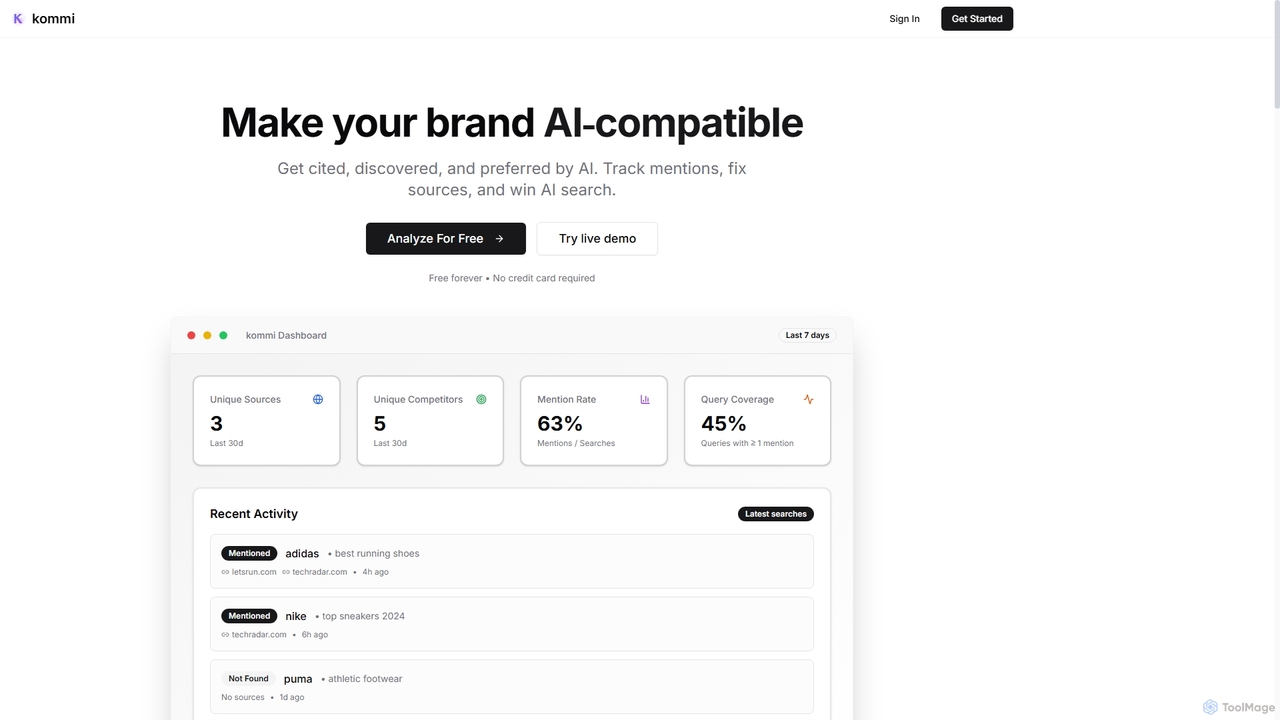Open the Try live demo button
This screenshot has height=720, width=1280.
[597, 239]
